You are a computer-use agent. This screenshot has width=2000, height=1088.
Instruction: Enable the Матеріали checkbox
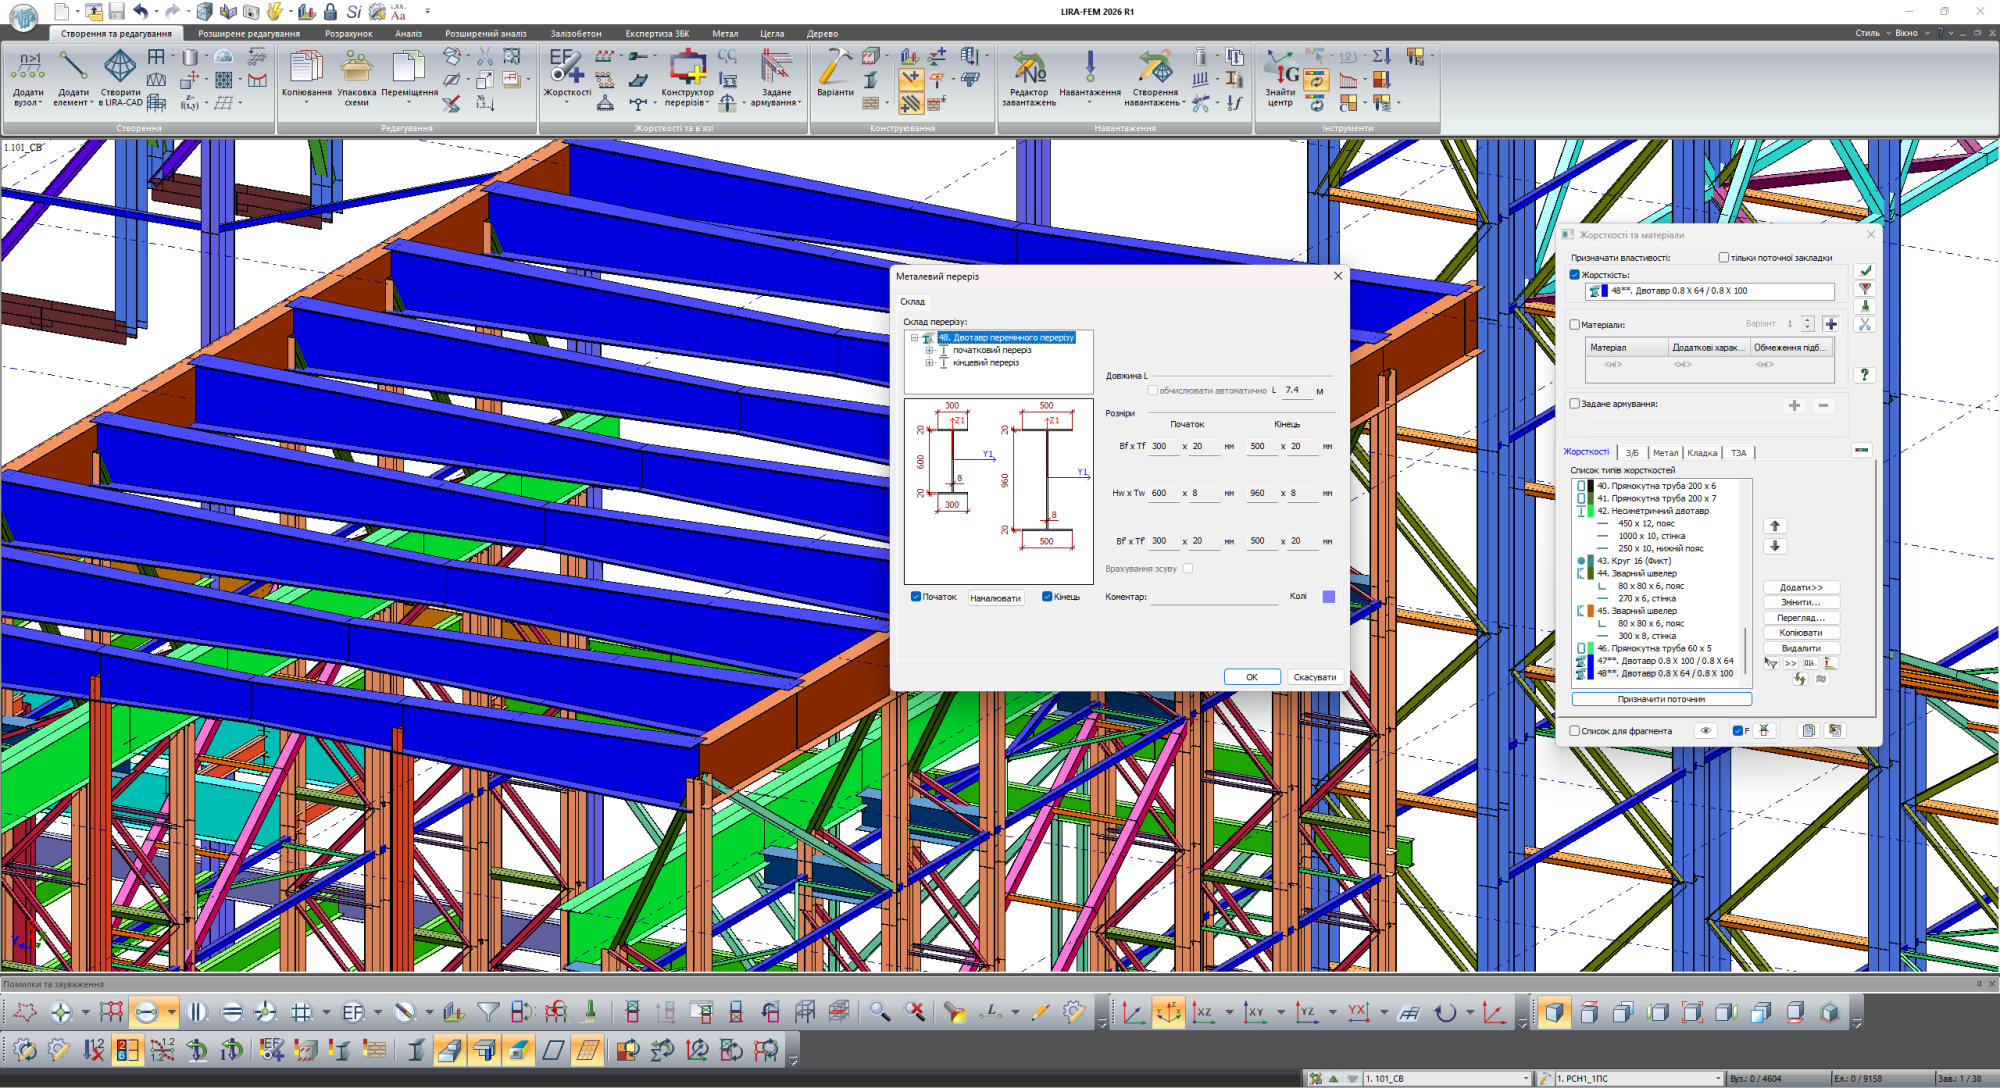1575,324
